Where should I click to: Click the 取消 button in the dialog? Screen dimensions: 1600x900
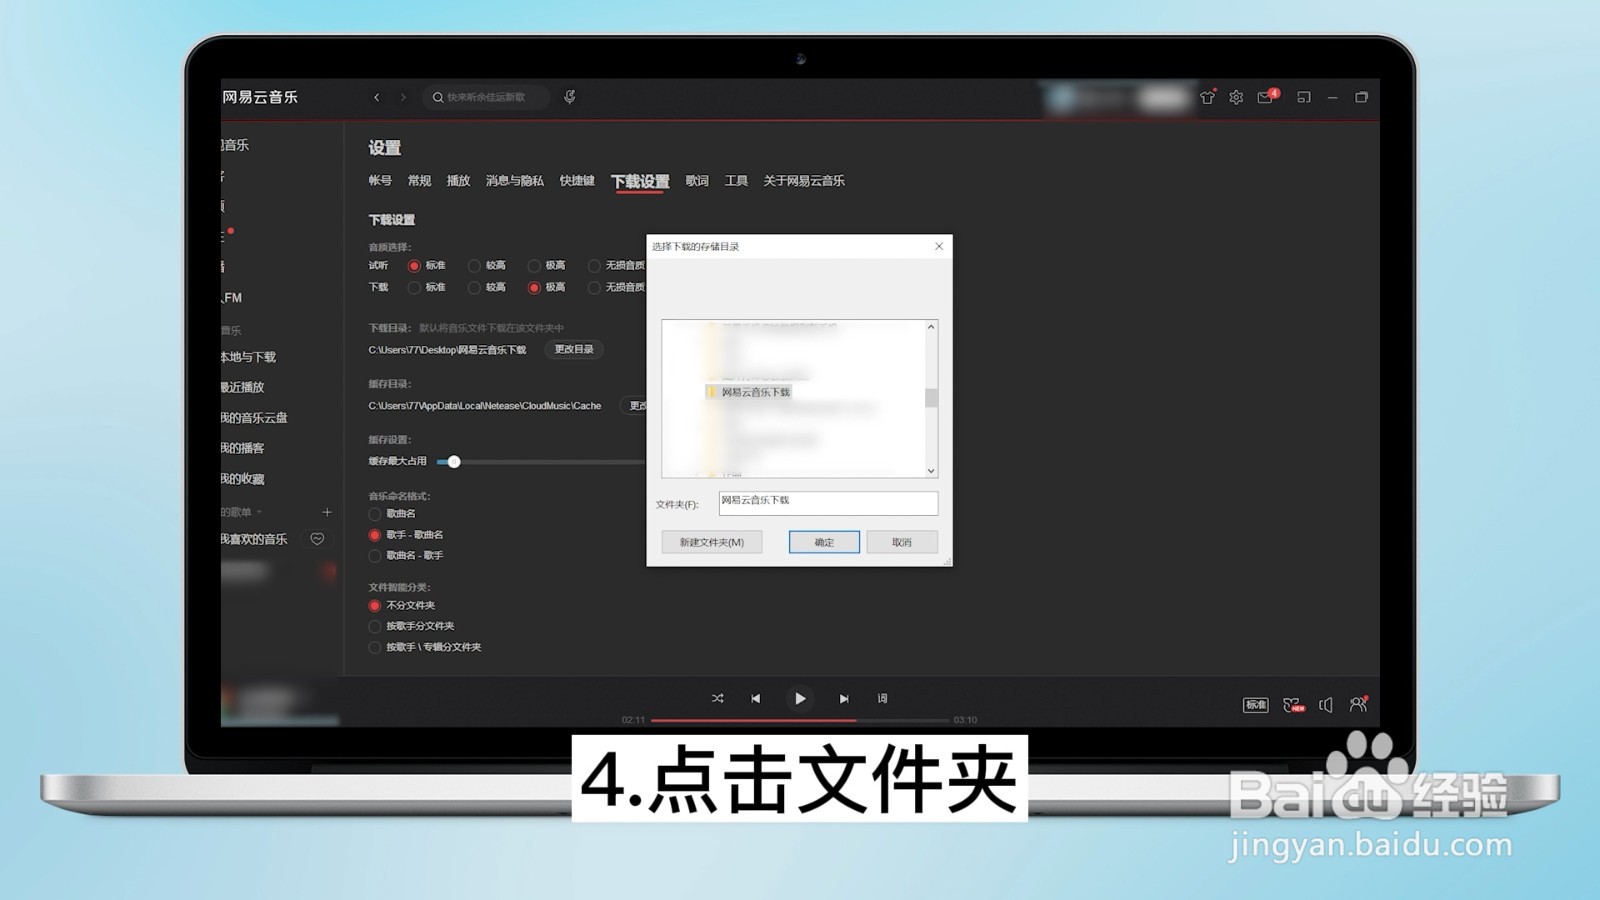tap(902, 542)
